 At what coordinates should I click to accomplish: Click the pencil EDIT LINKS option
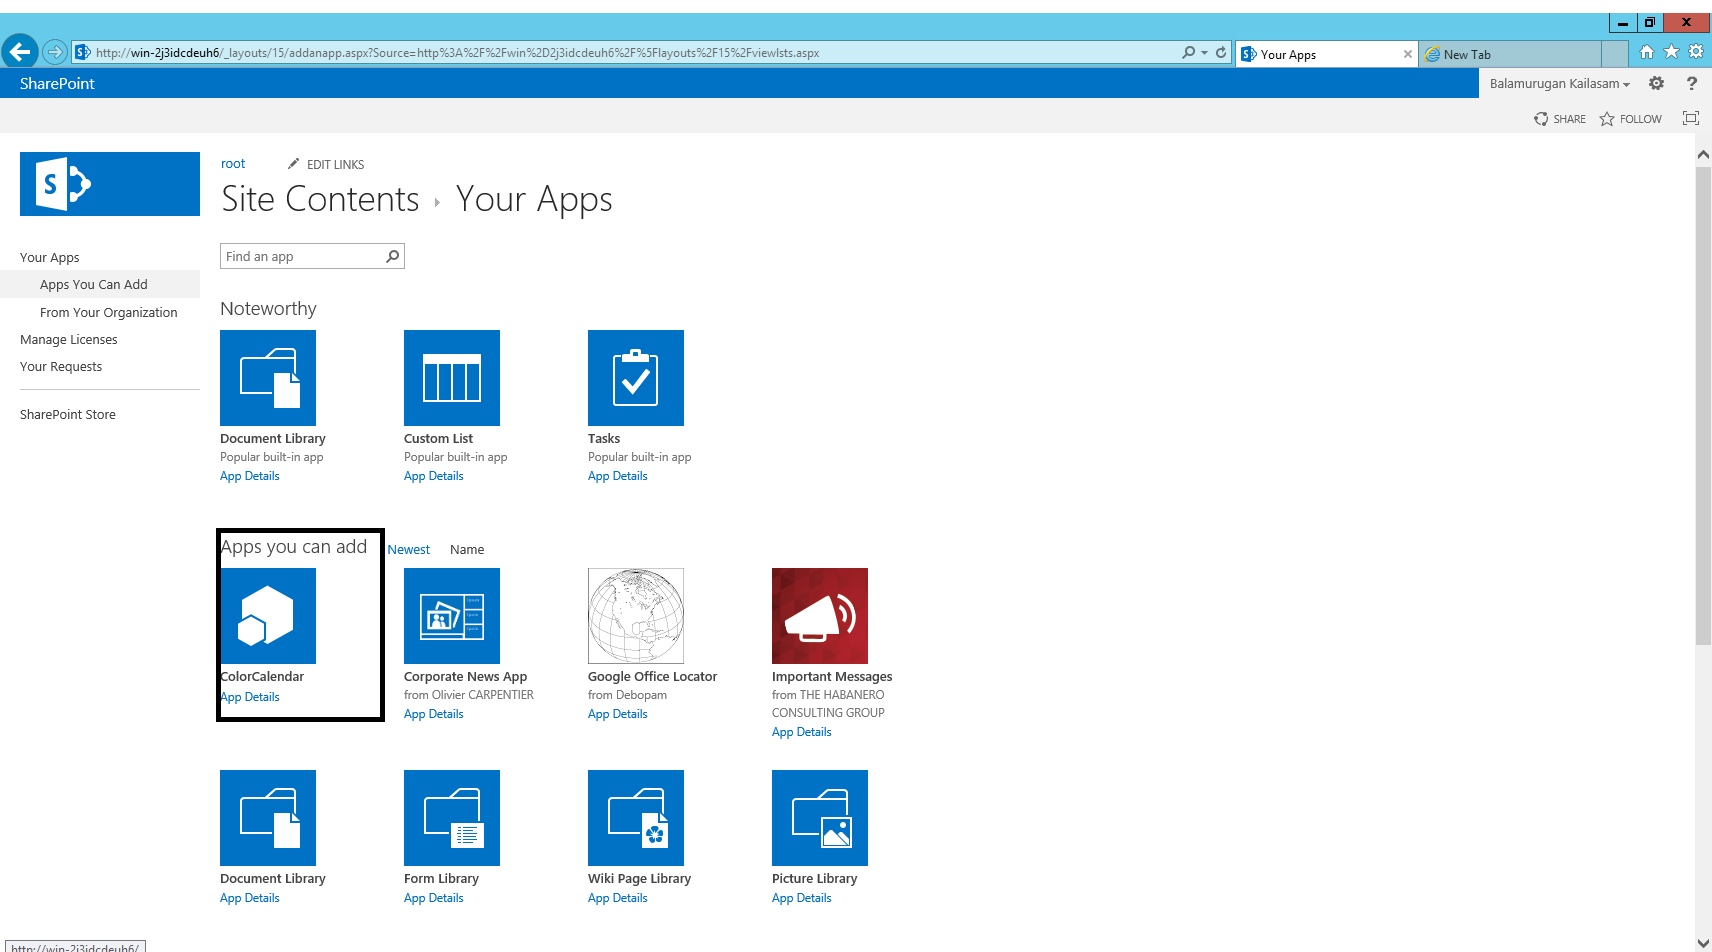(326, 164)
